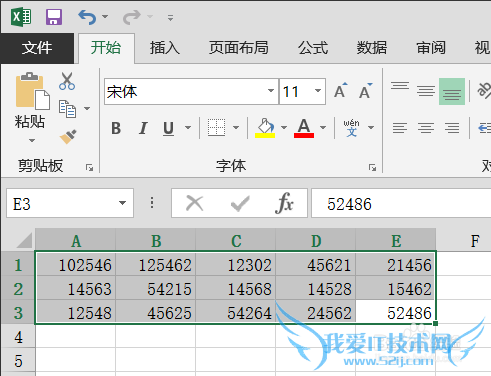Confirm entry with the check mark
The image size is (491, 376).
pyautogui.click(x=240, y=203)
